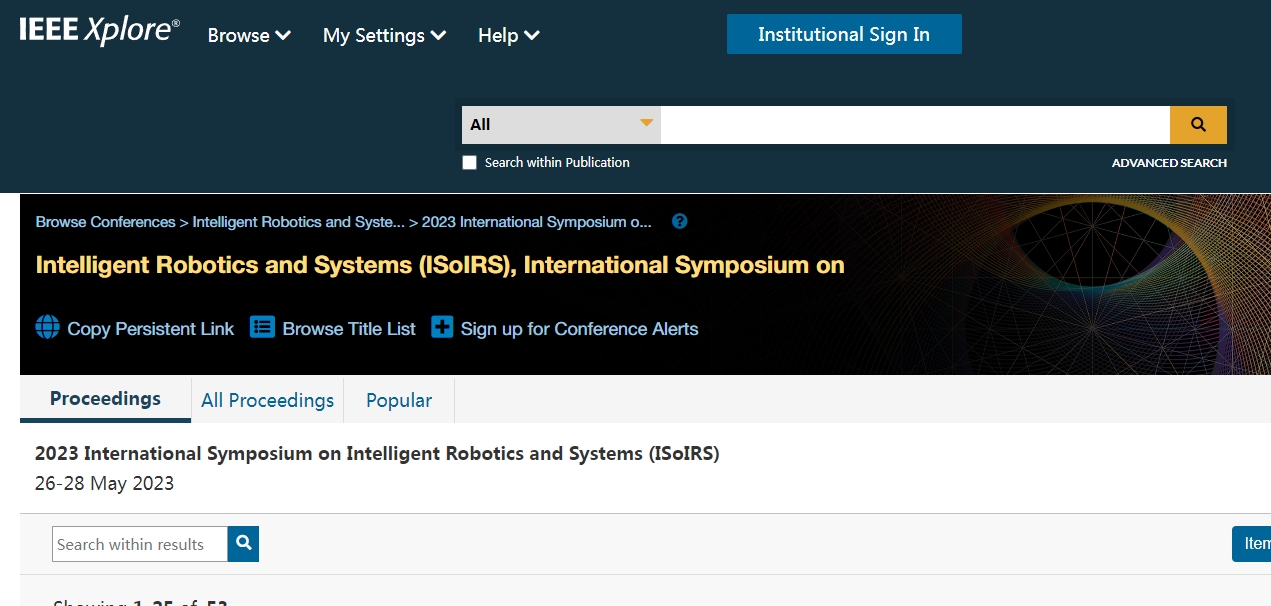
Task: Click the orange magnifier search button
Action: click(x=1198, y=125)
